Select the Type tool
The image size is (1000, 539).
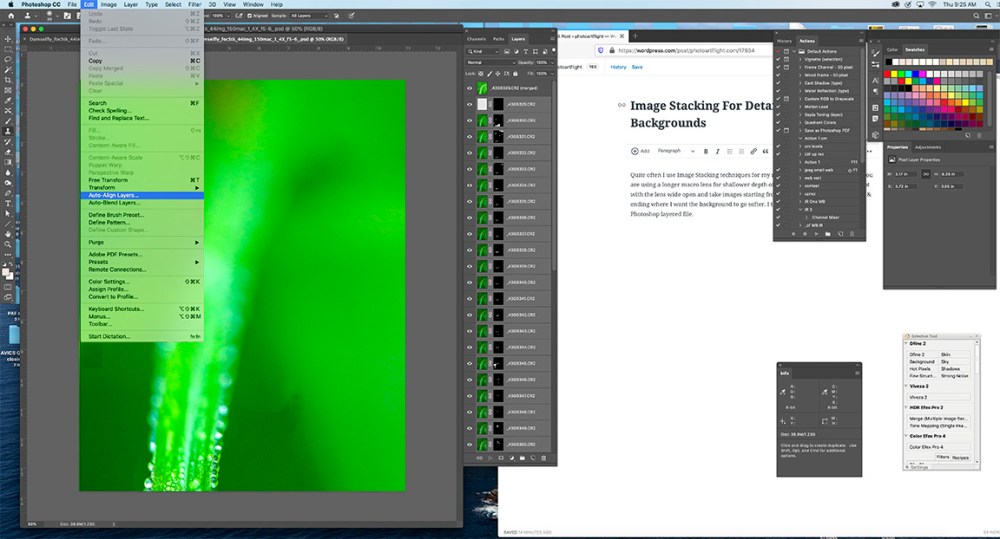click(x=8, y=203)
